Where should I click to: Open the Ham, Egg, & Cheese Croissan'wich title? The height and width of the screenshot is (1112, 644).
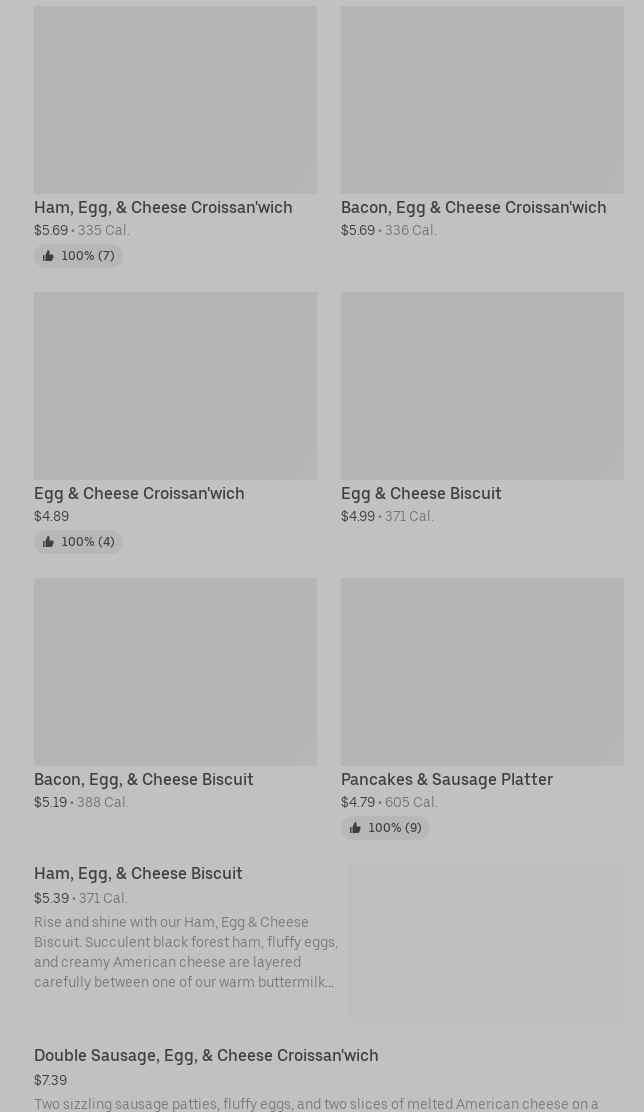(163, 207)
